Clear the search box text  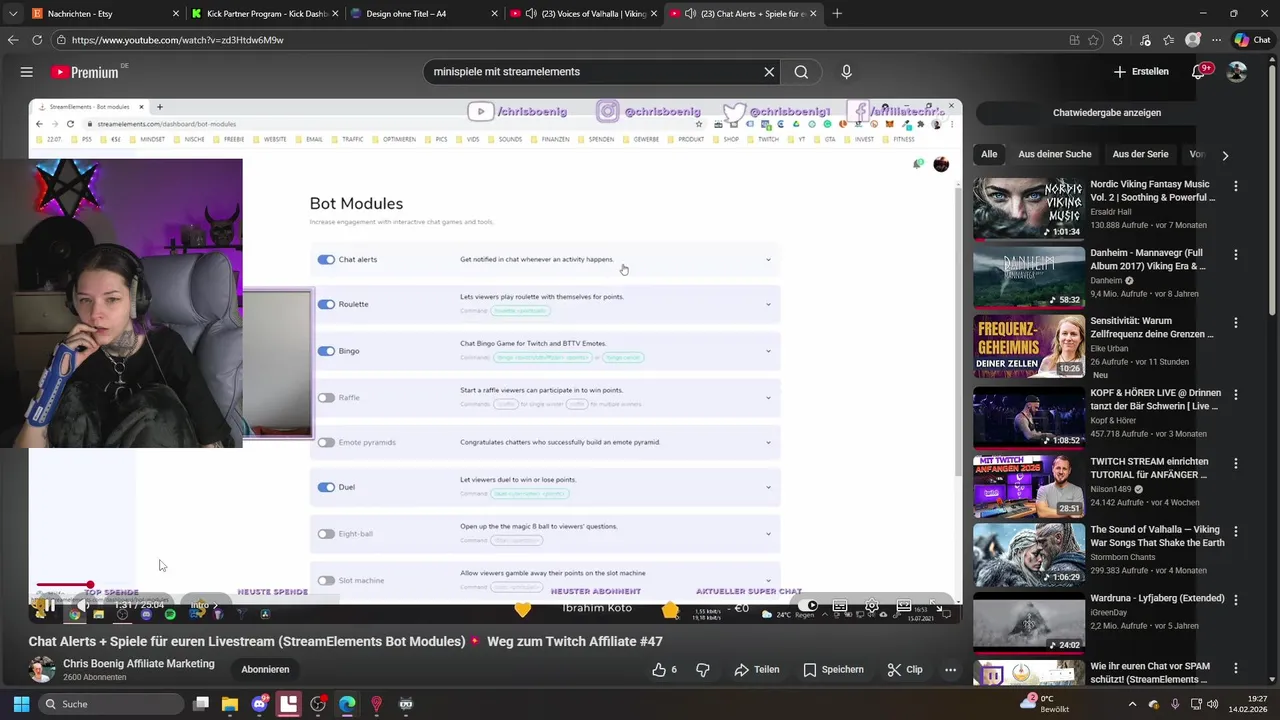pyautogui.click(x=769, y=72)
